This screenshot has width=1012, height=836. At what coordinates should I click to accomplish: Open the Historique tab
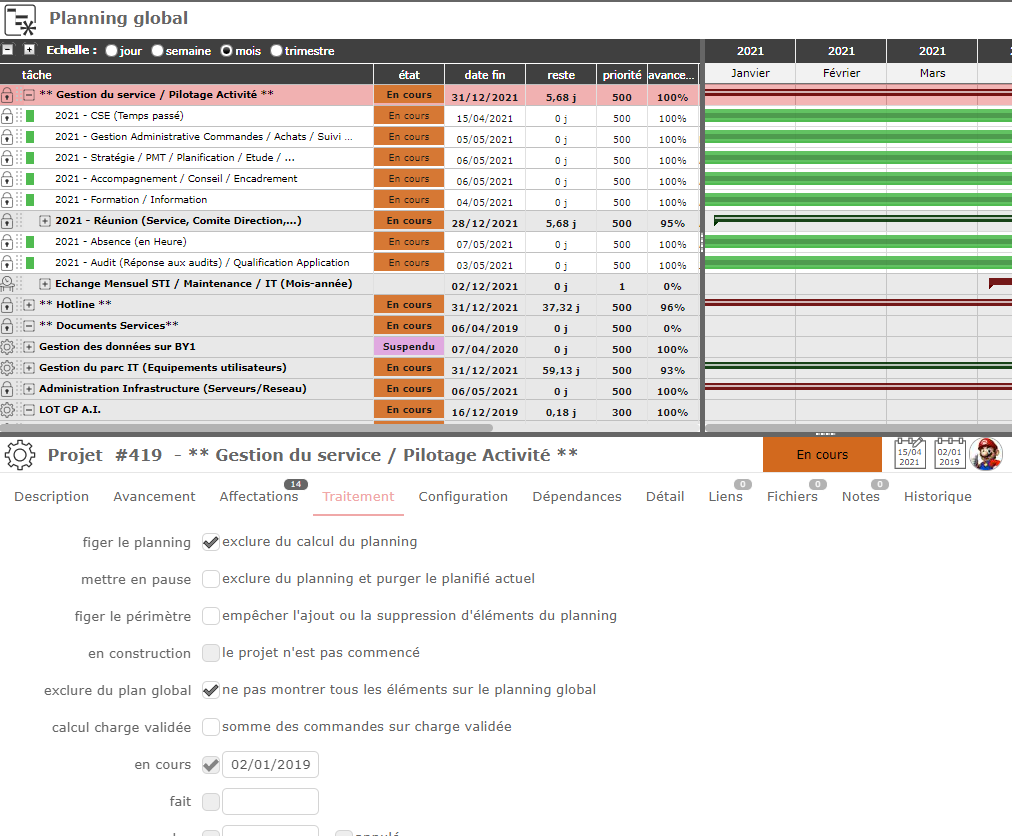[937, 497]
